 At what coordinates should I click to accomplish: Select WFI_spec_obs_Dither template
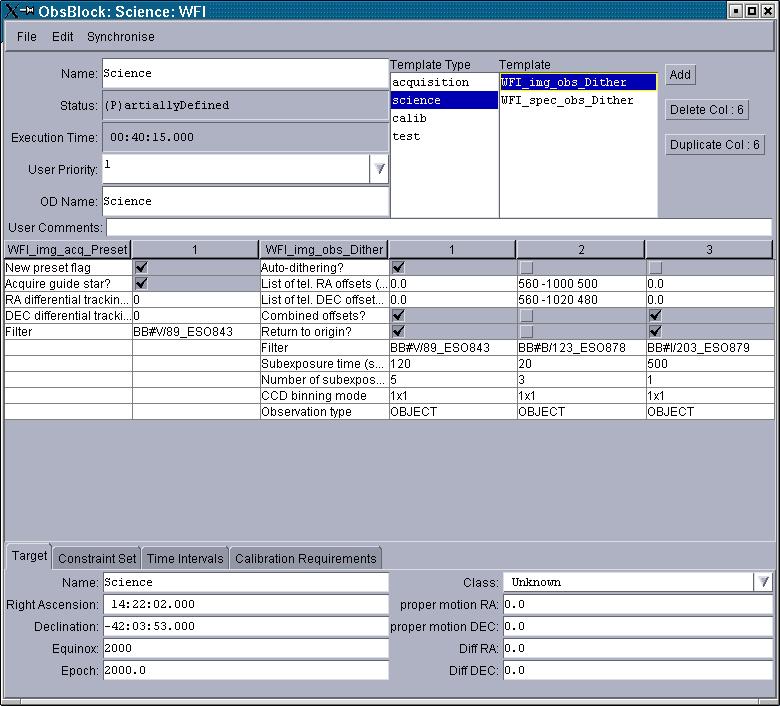coord(578,100)
